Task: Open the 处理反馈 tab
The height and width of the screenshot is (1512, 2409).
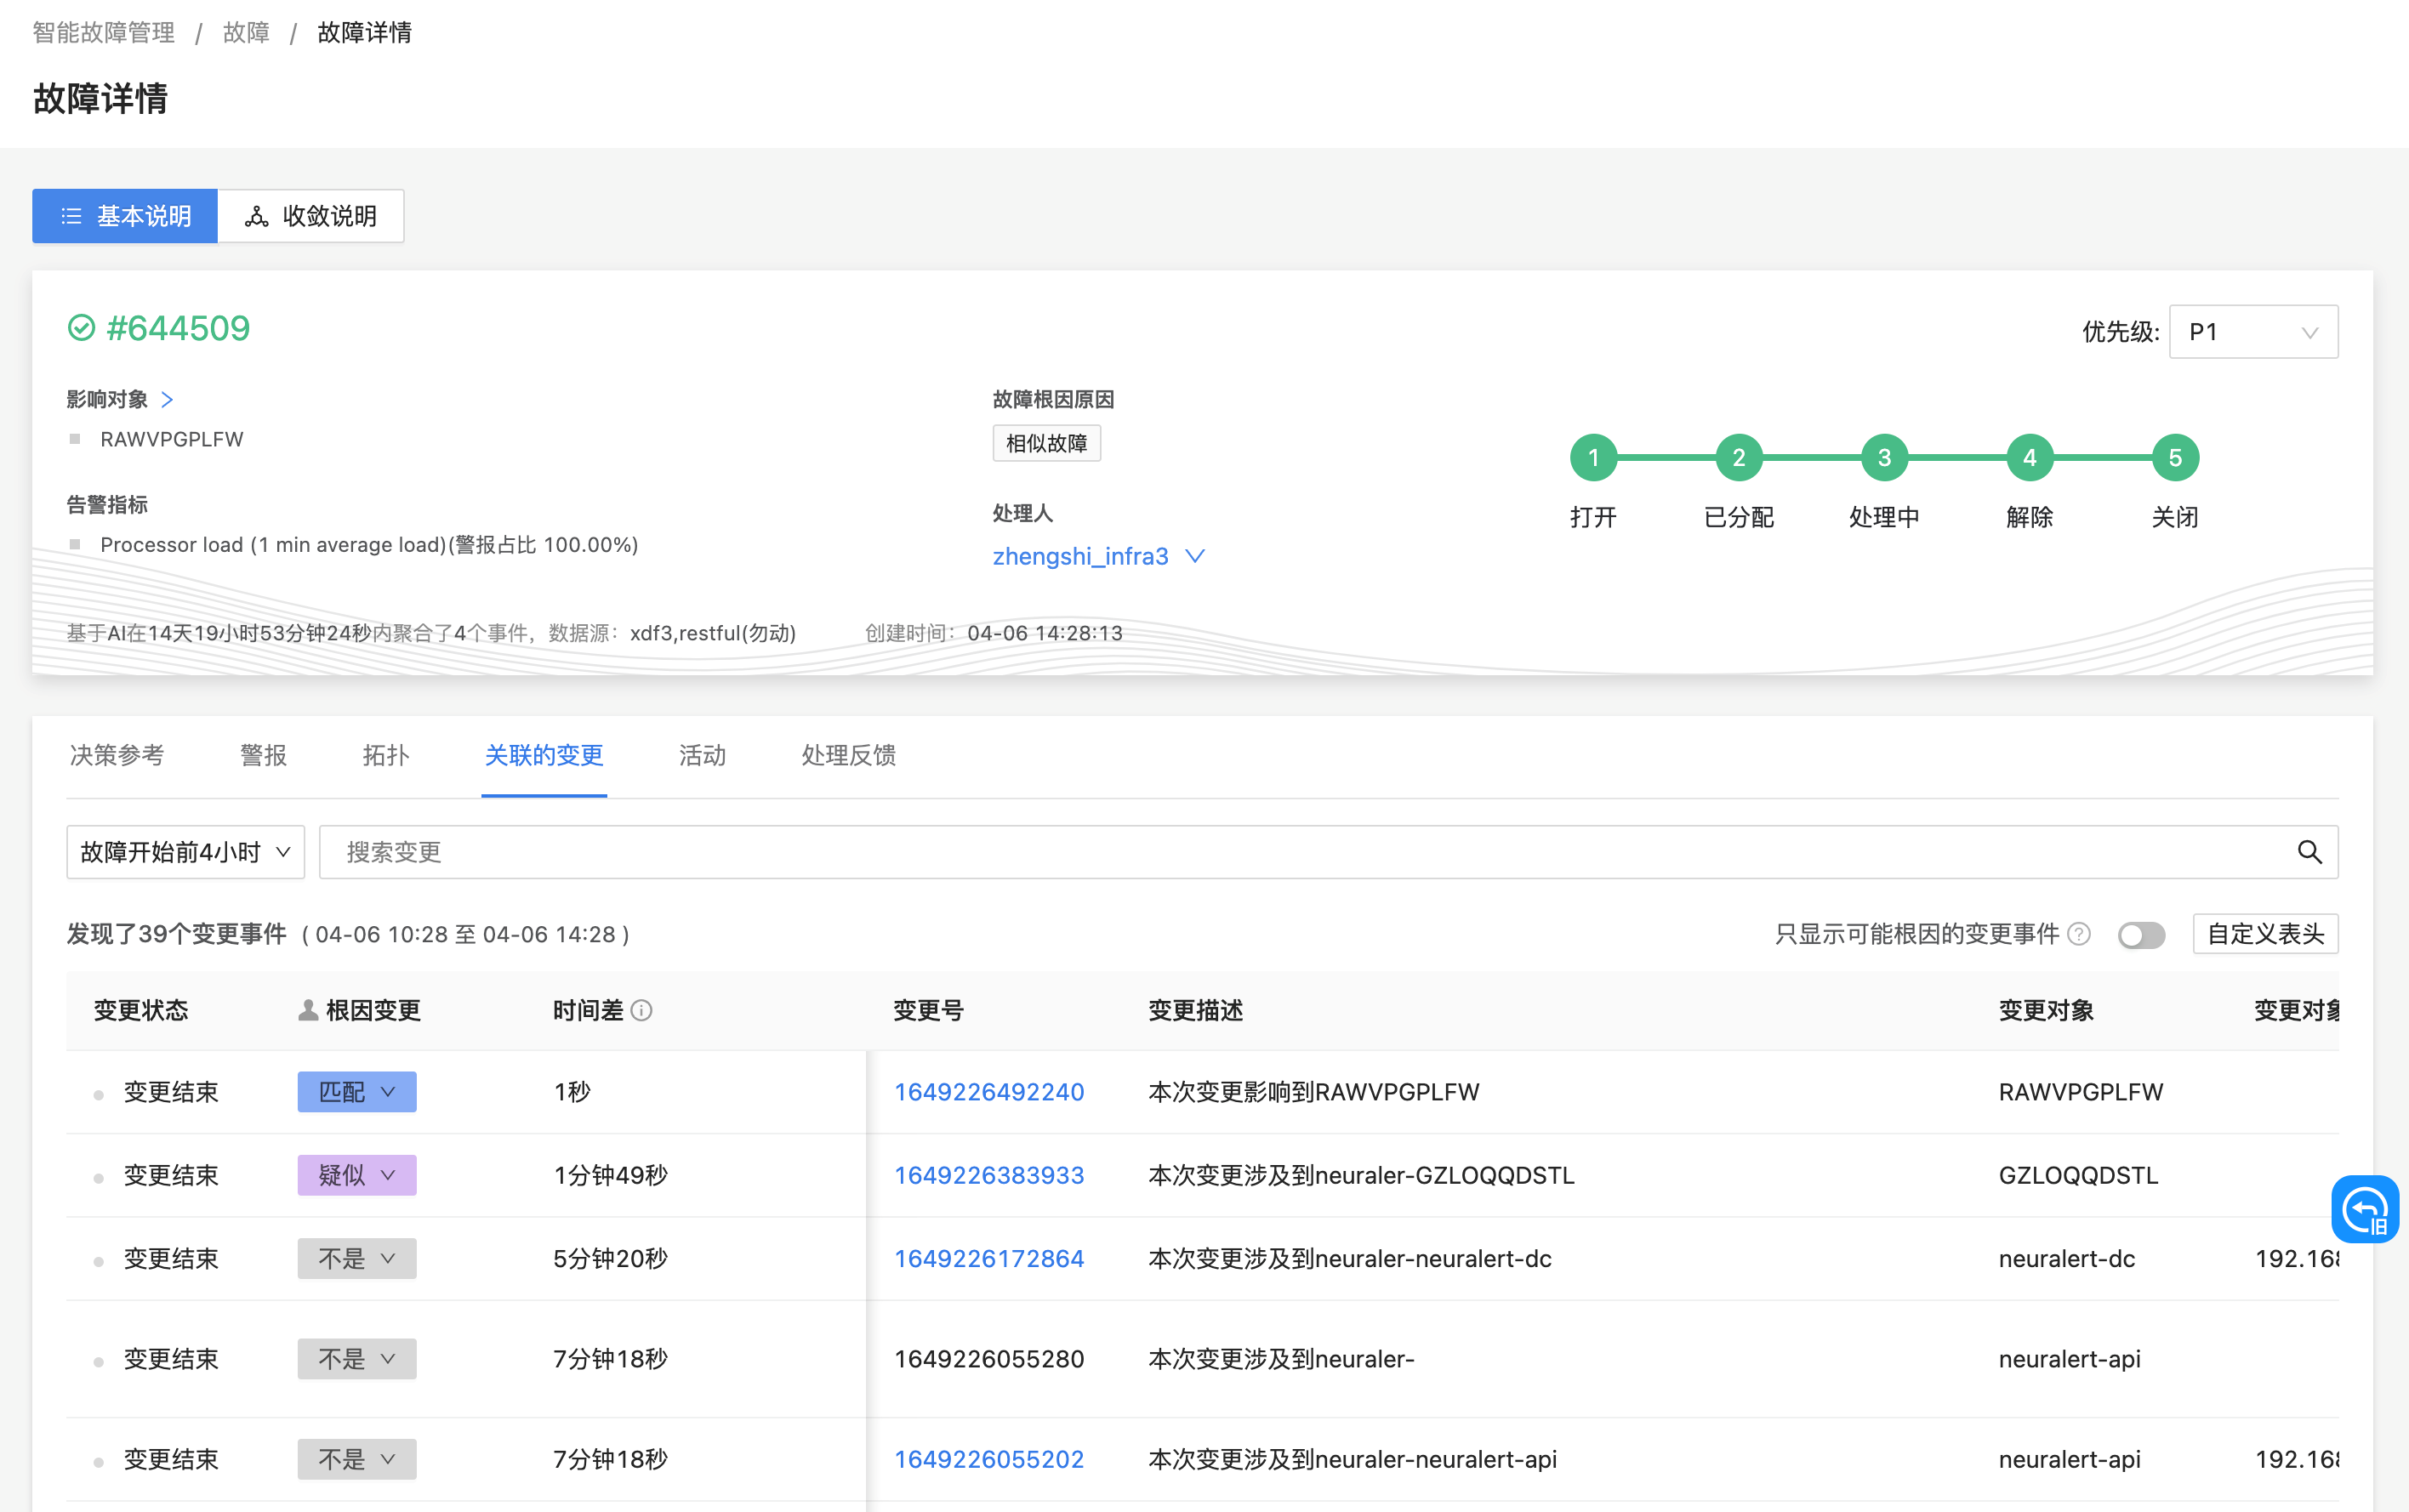Action: [848, 756]
